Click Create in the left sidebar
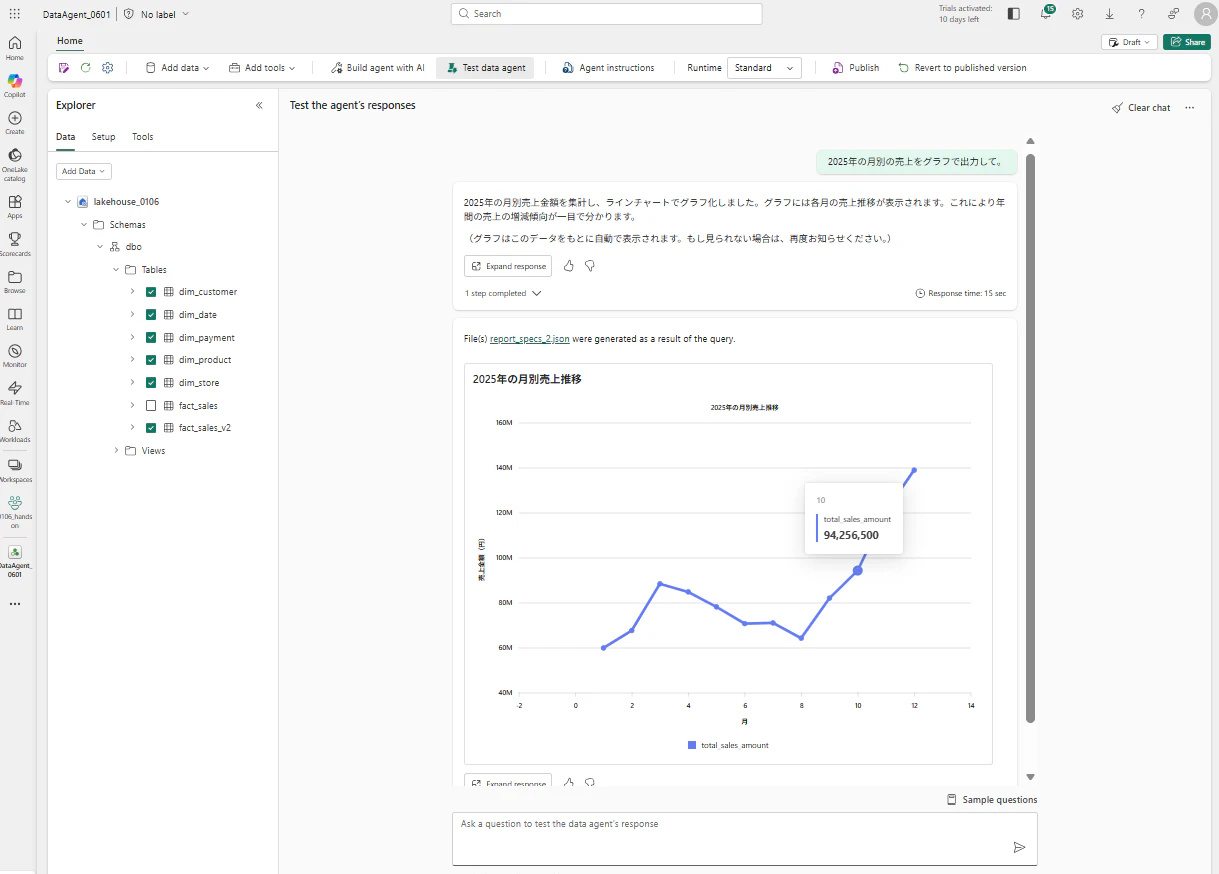The width and height of the screenshot is (1219, 874). (15, 123)
